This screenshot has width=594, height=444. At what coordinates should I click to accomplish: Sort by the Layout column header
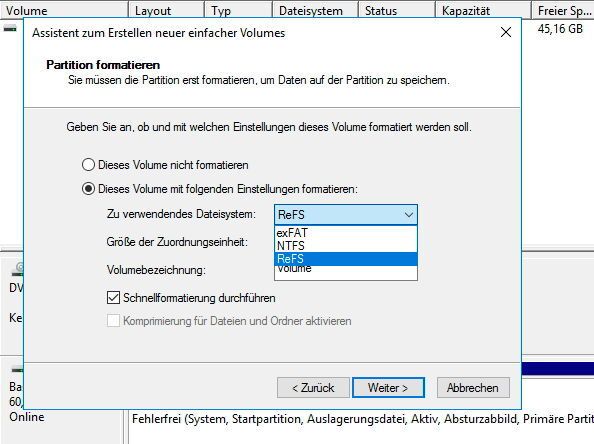(x=167, y=10)
